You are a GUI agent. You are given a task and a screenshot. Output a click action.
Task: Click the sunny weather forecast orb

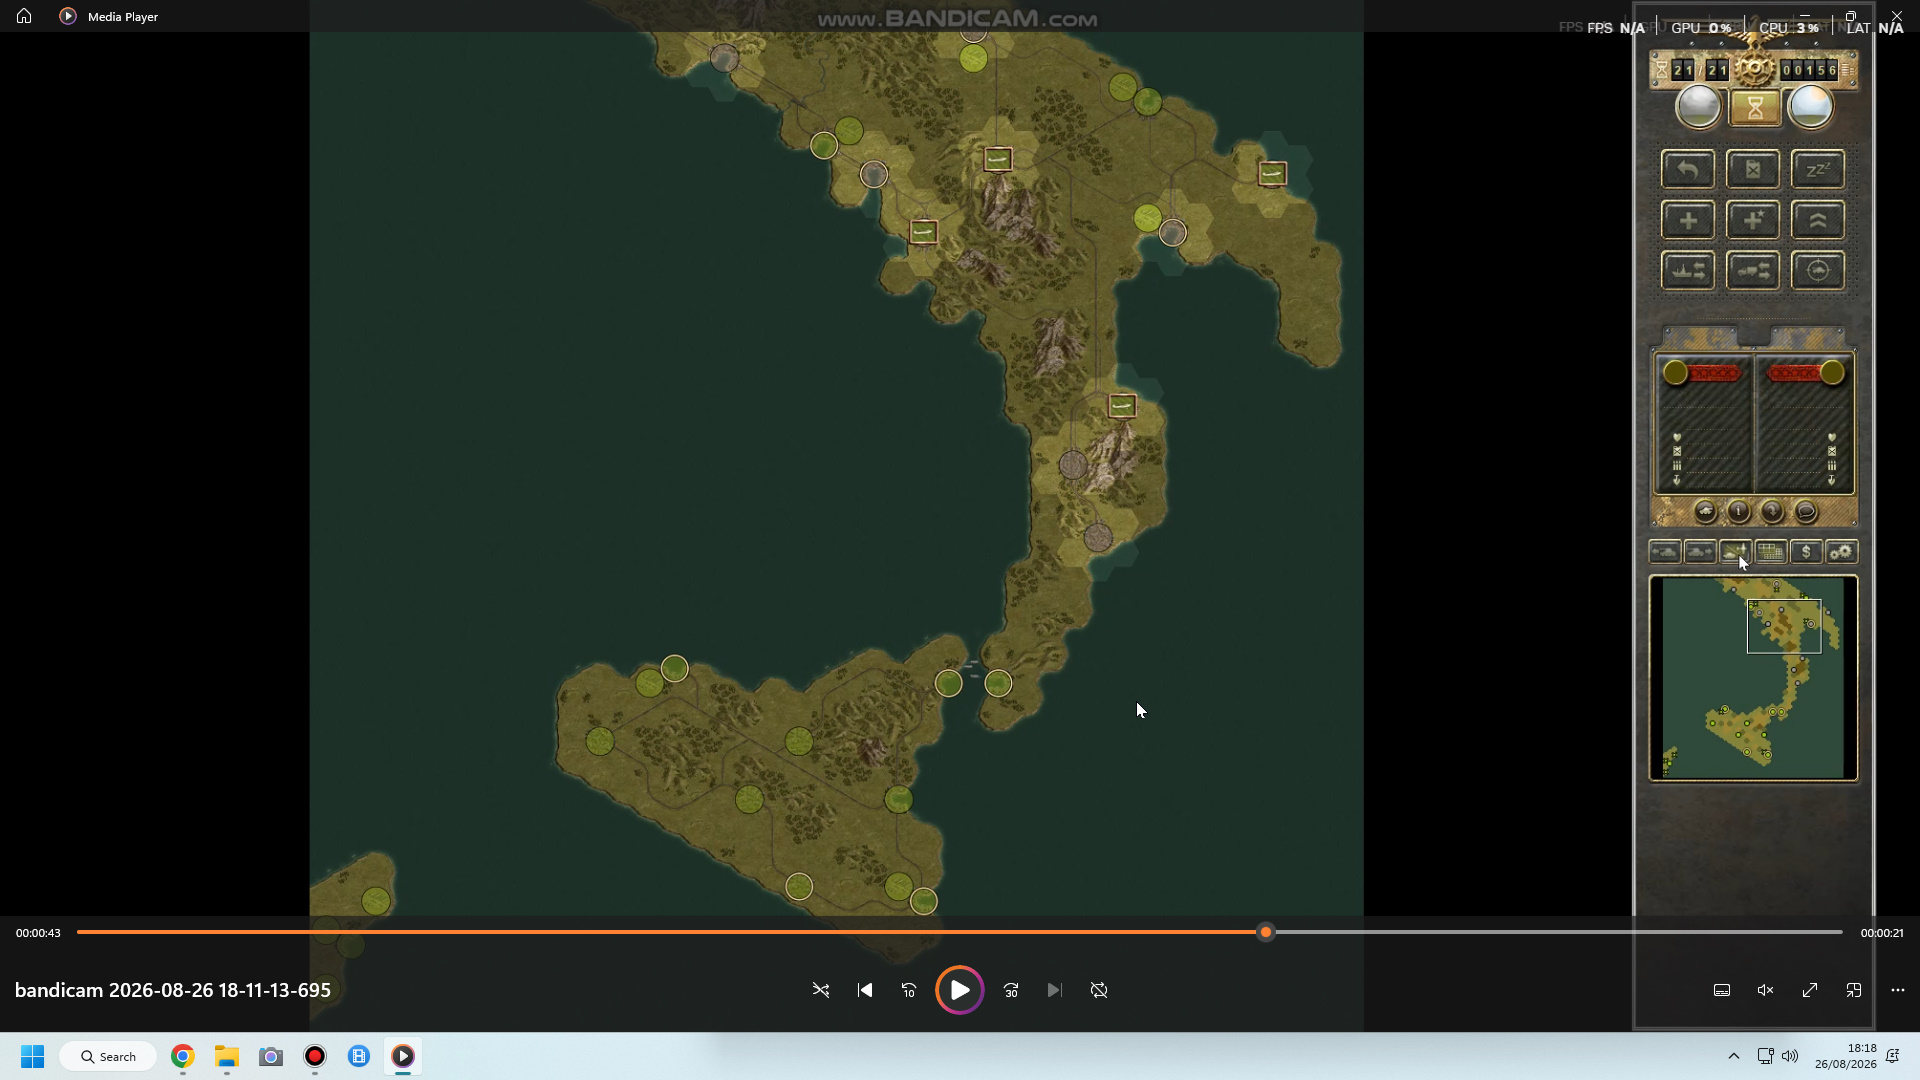pos(1810,107)
